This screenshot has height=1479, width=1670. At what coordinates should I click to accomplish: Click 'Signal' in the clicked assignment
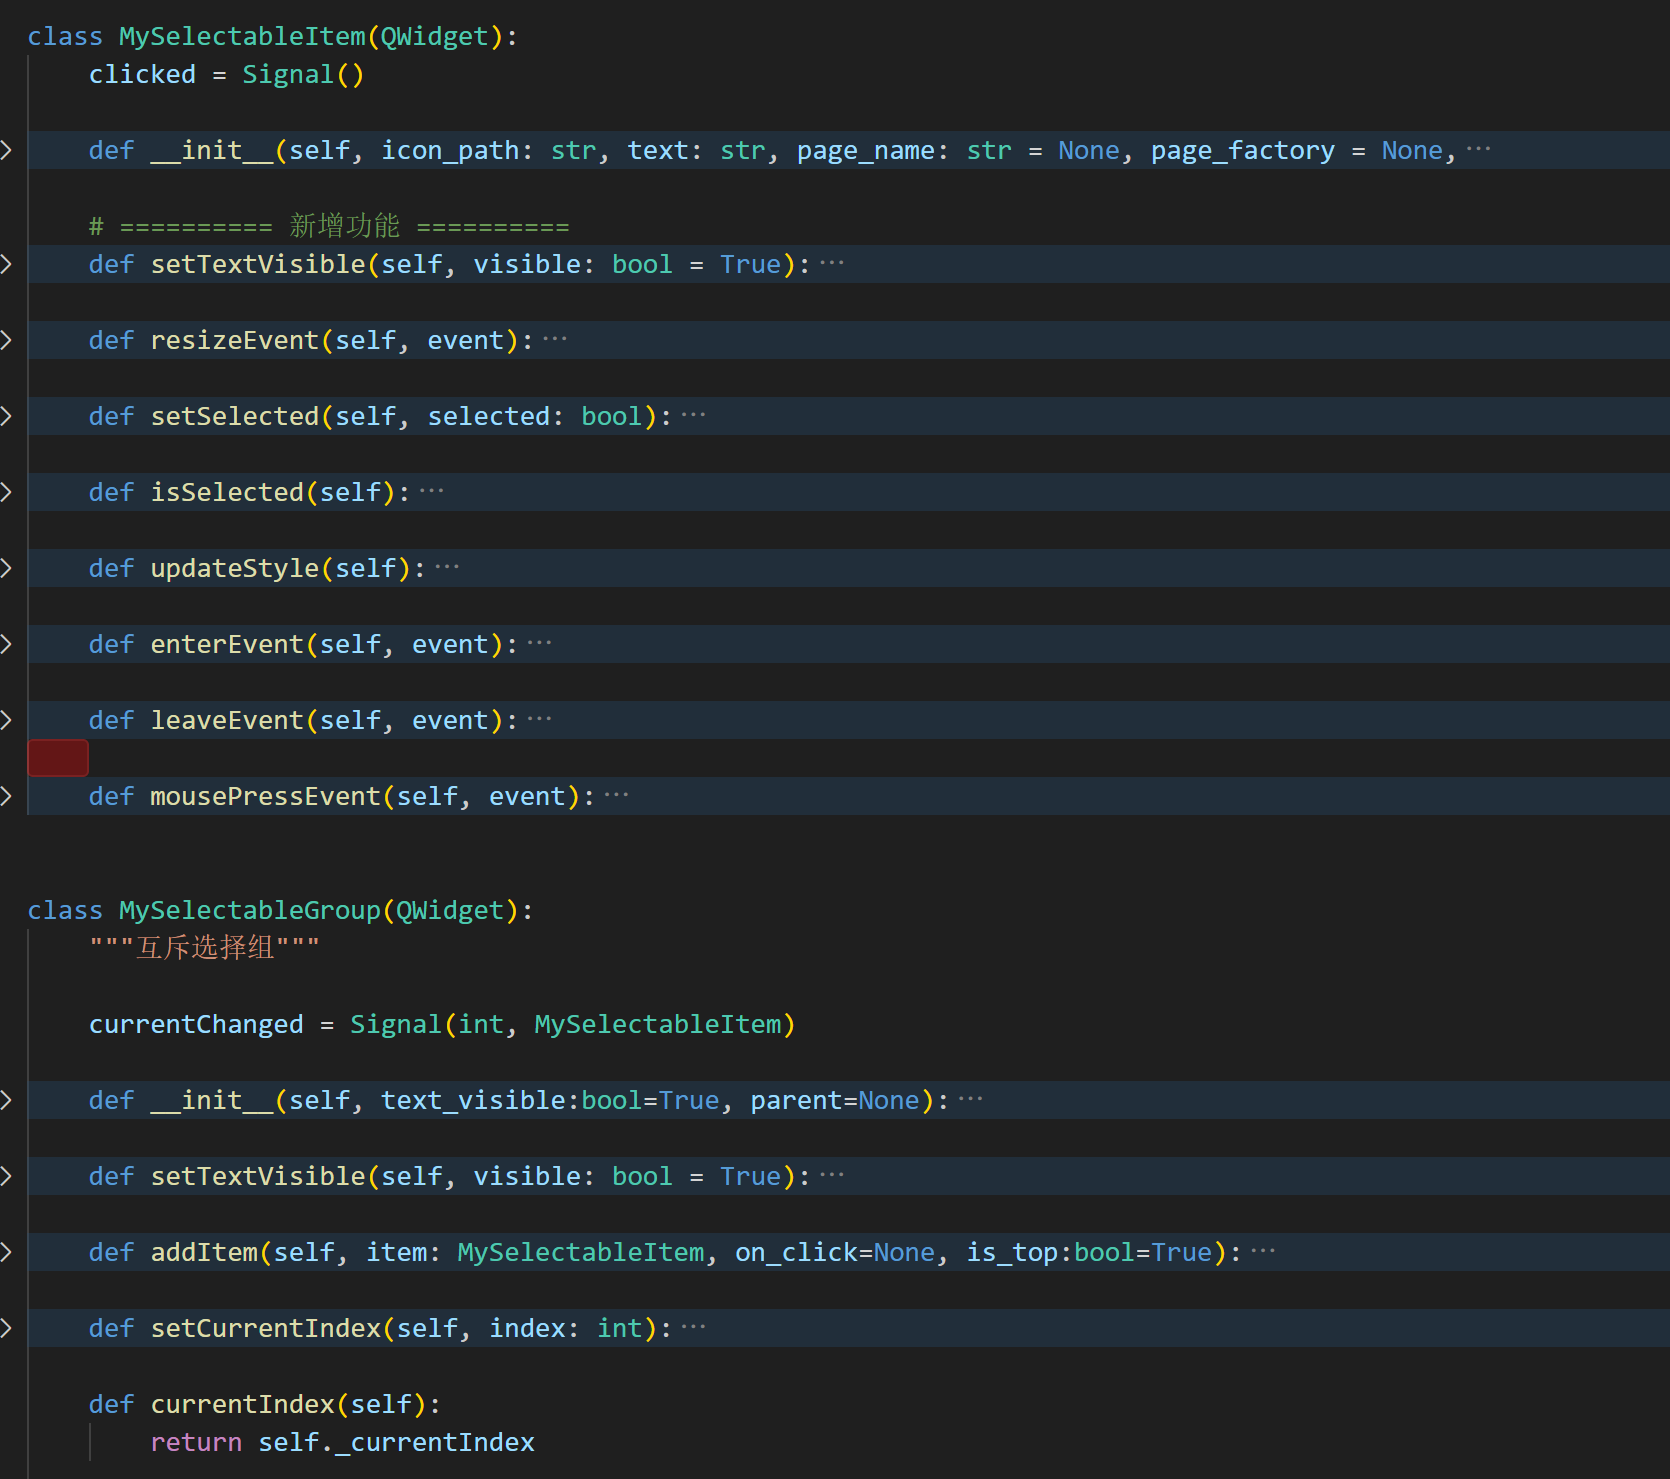pyautogui.click(x=288, y=75)
